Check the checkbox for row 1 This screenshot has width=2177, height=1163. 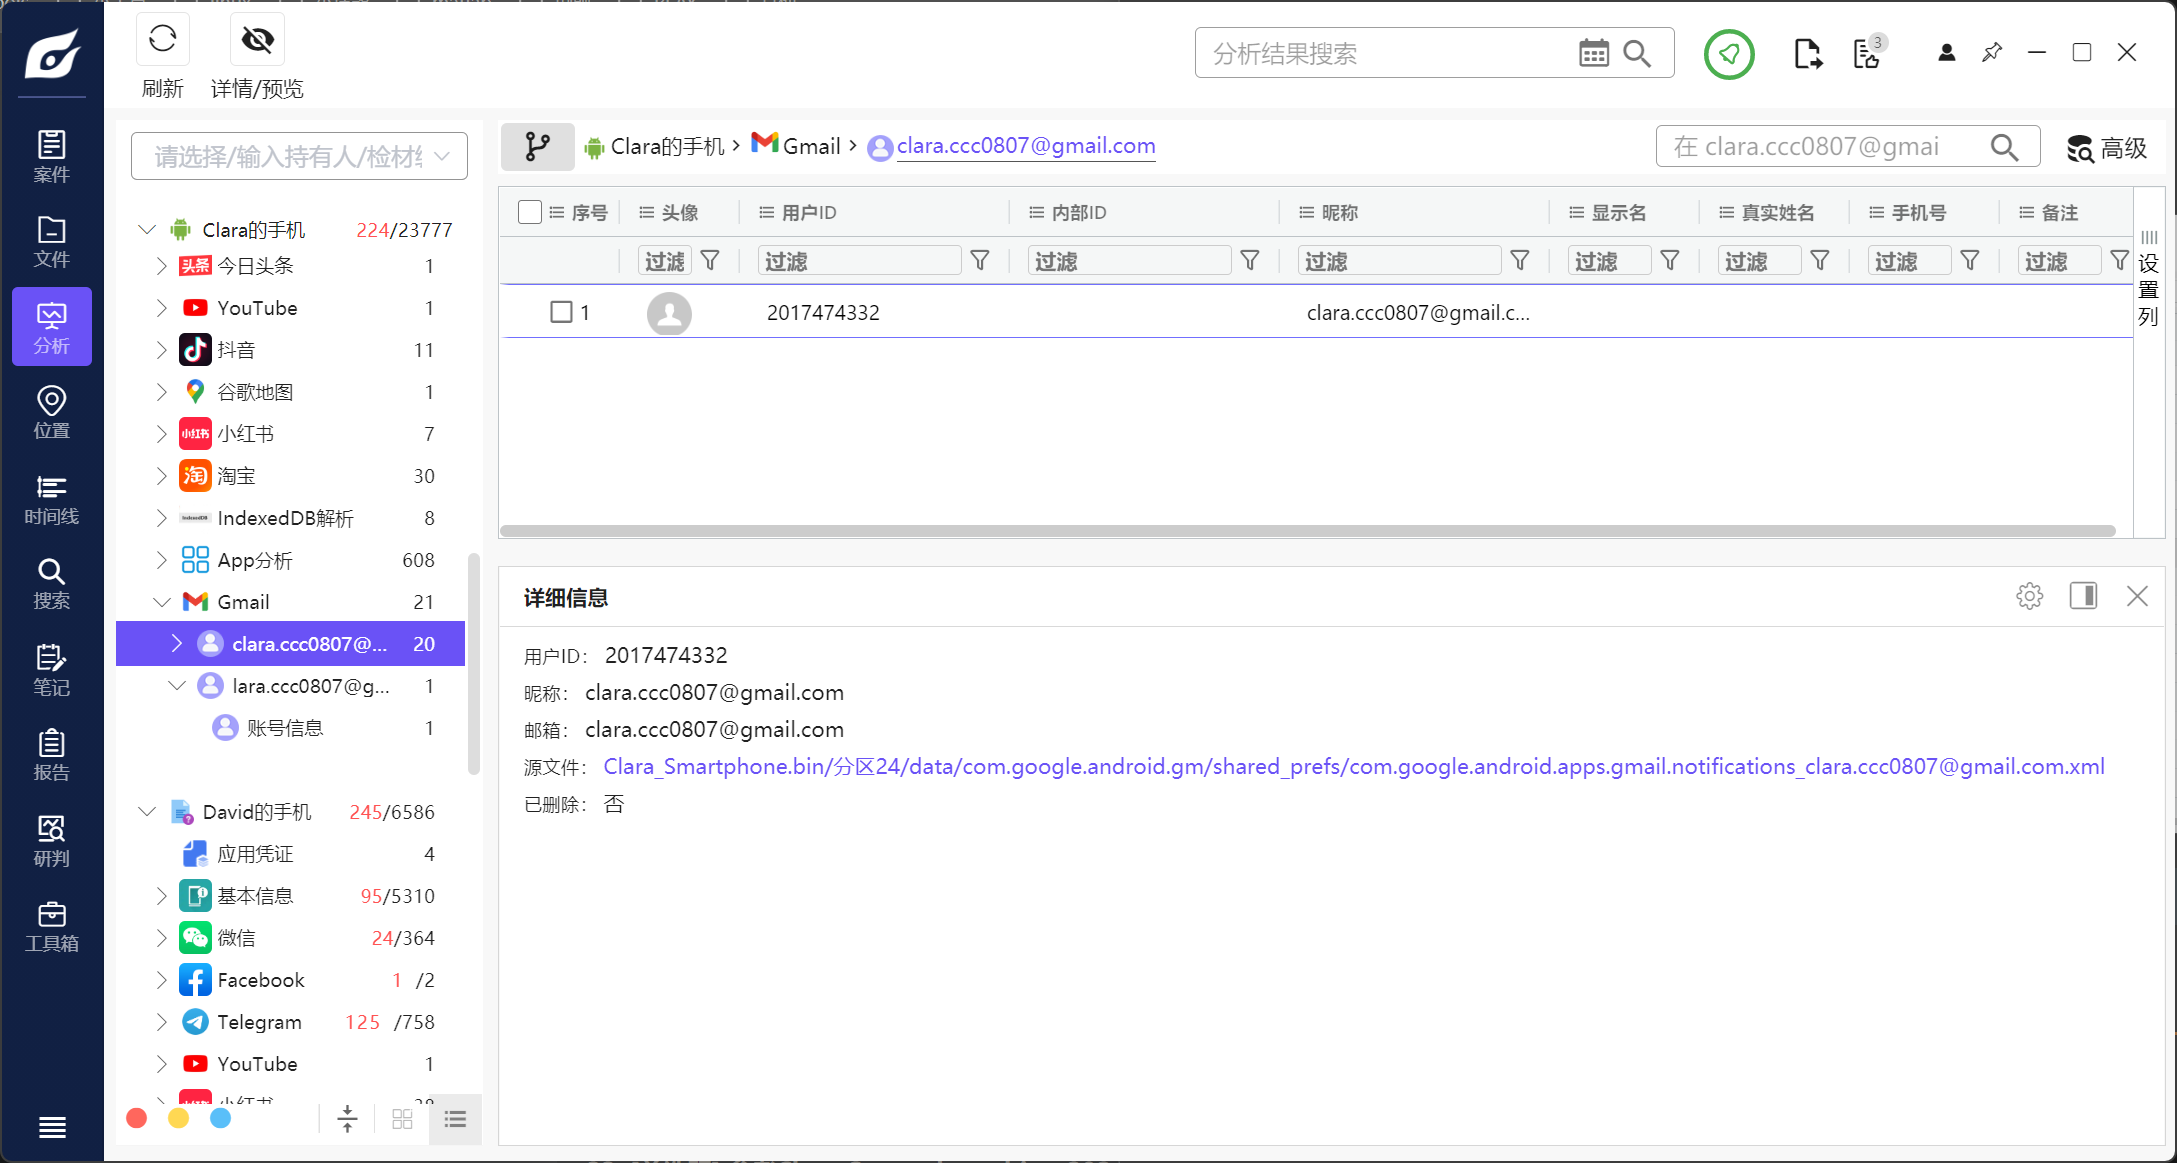point(561,312)
